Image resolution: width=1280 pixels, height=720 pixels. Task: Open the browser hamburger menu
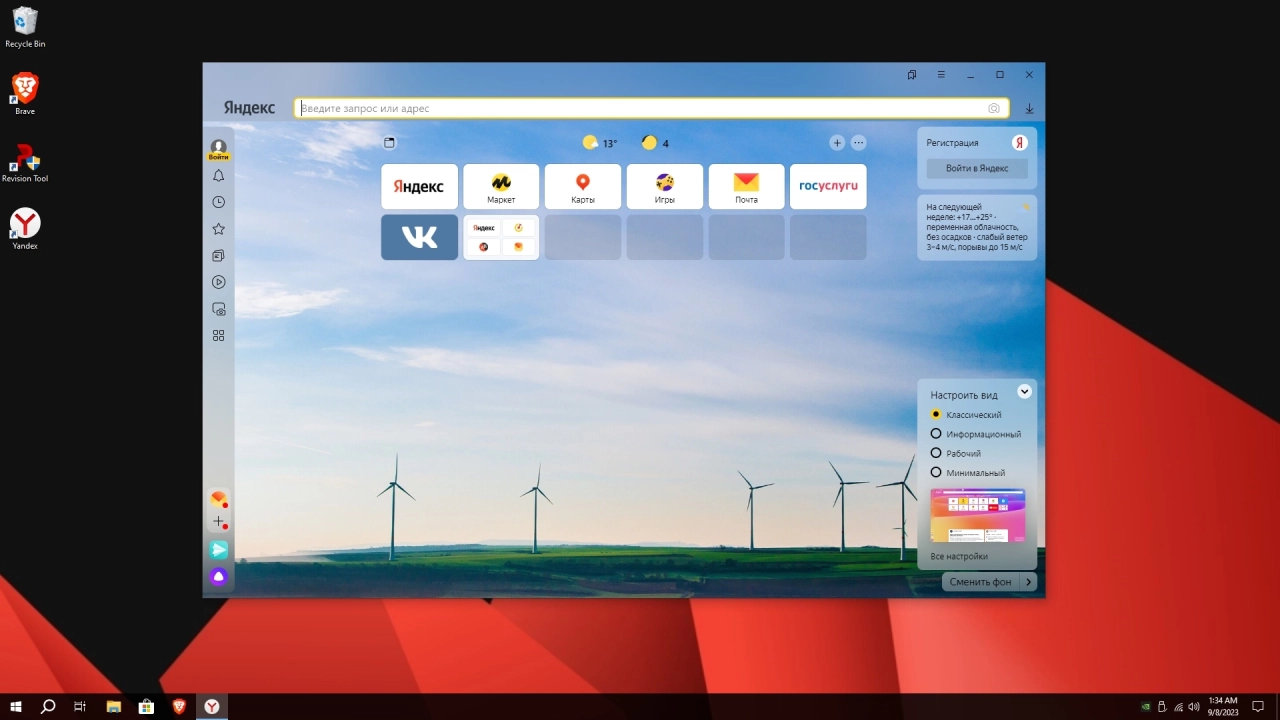coord(941,75)
